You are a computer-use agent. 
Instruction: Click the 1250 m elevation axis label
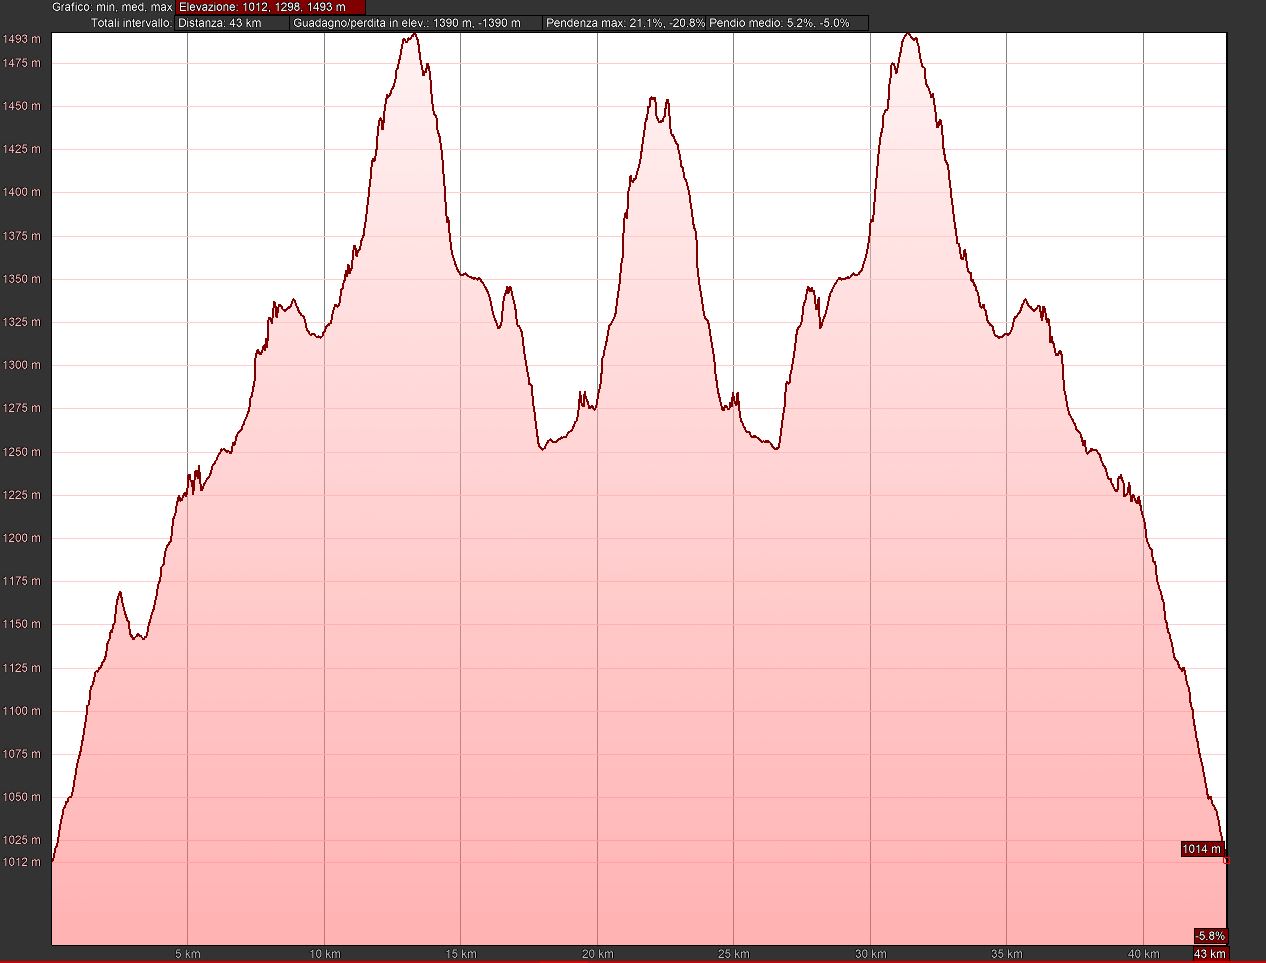(21, 452)
